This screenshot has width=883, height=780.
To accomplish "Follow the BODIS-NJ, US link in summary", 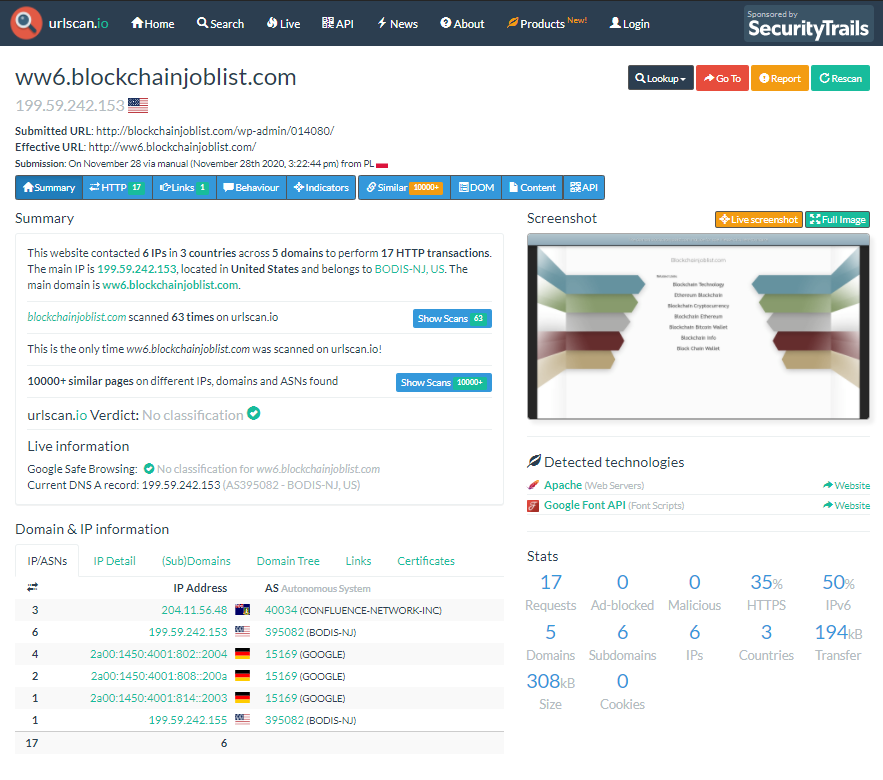I will click(410, 269).
